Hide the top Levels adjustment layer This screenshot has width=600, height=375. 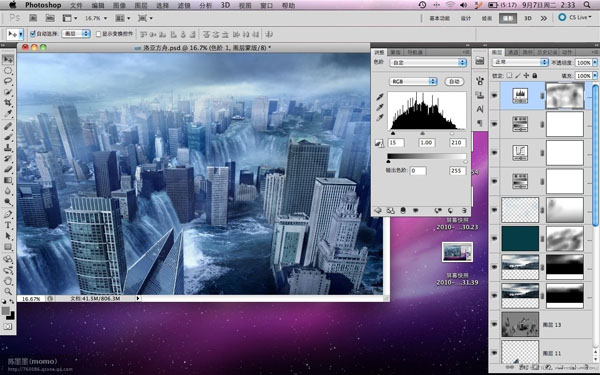(x=494, y=95)
